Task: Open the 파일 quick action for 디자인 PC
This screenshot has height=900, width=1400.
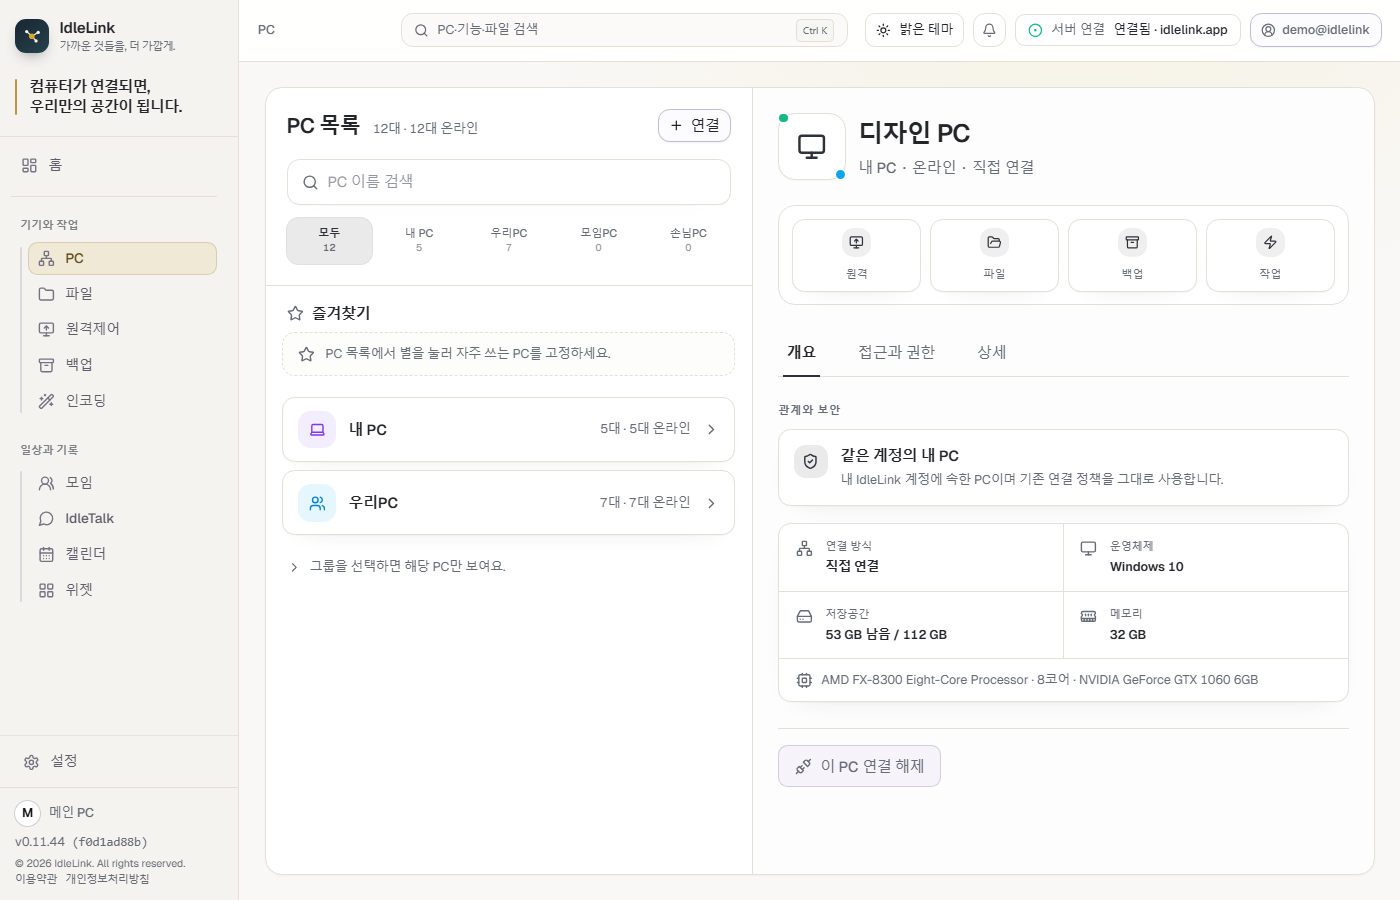Action: pos(994,255)
